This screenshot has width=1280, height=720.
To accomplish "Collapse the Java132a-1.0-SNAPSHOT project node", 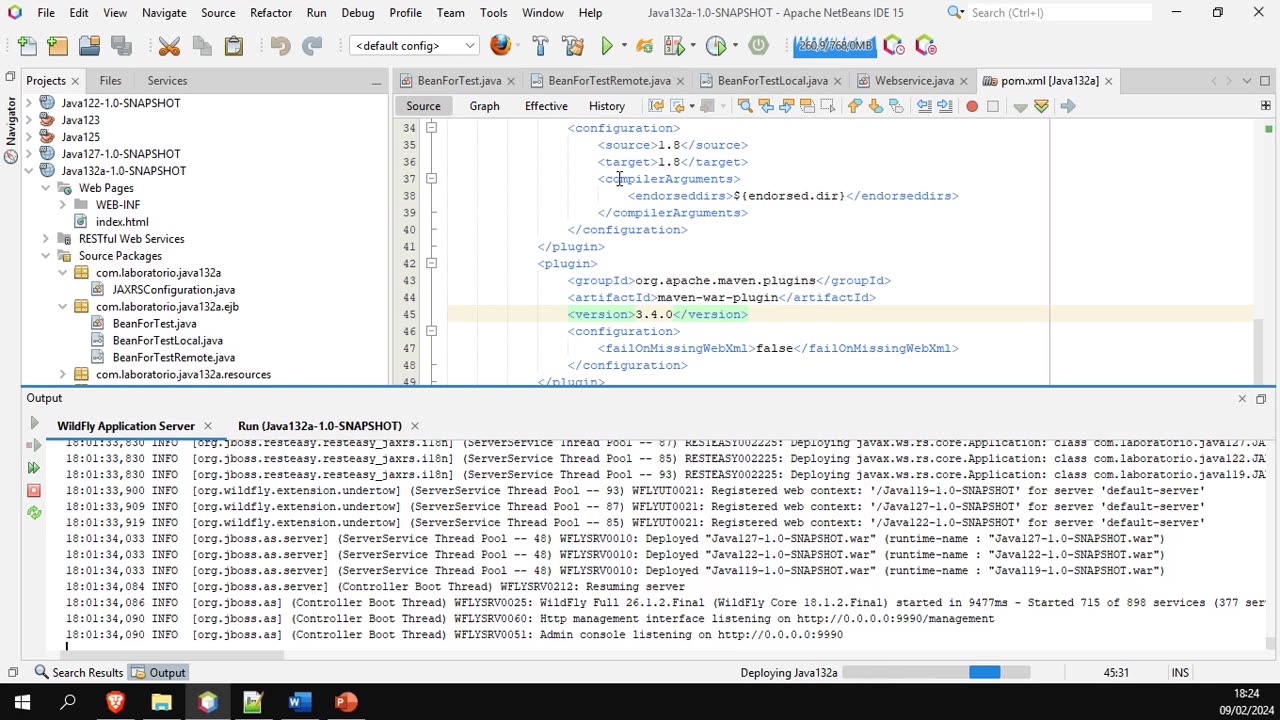I will [x=28, y=171].
